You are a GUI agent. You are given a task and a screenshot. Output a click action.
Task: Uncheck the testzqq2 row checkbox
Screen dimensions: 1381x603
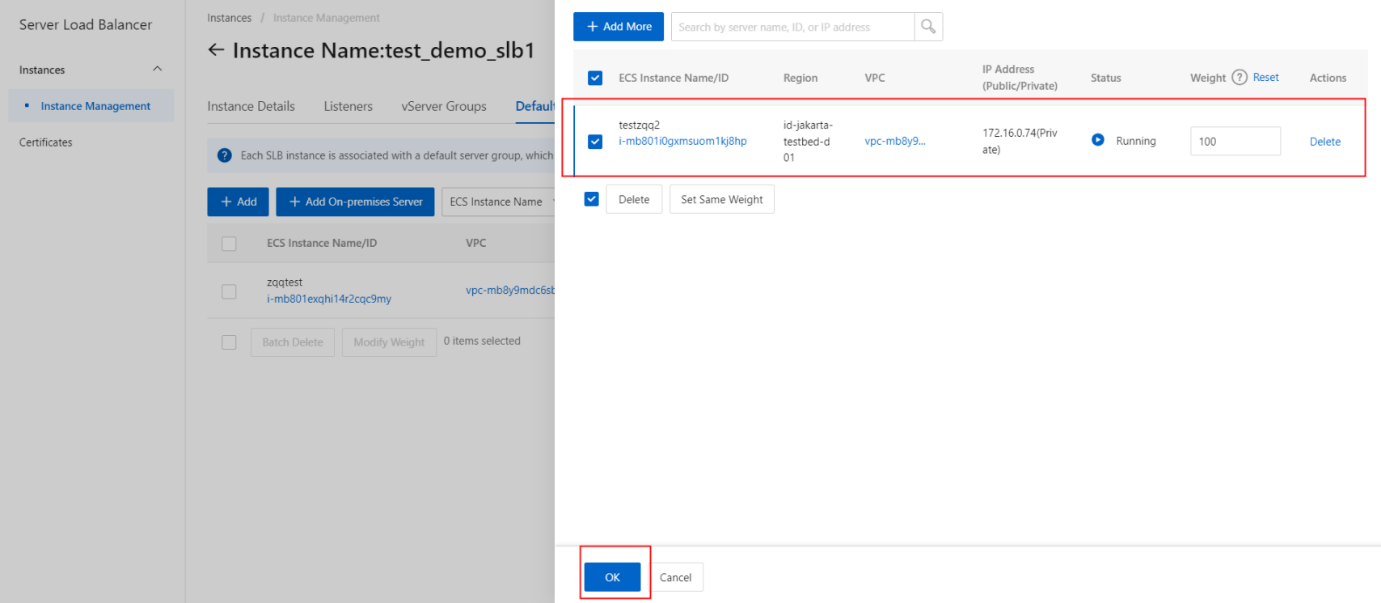click(x=595, y=142)
